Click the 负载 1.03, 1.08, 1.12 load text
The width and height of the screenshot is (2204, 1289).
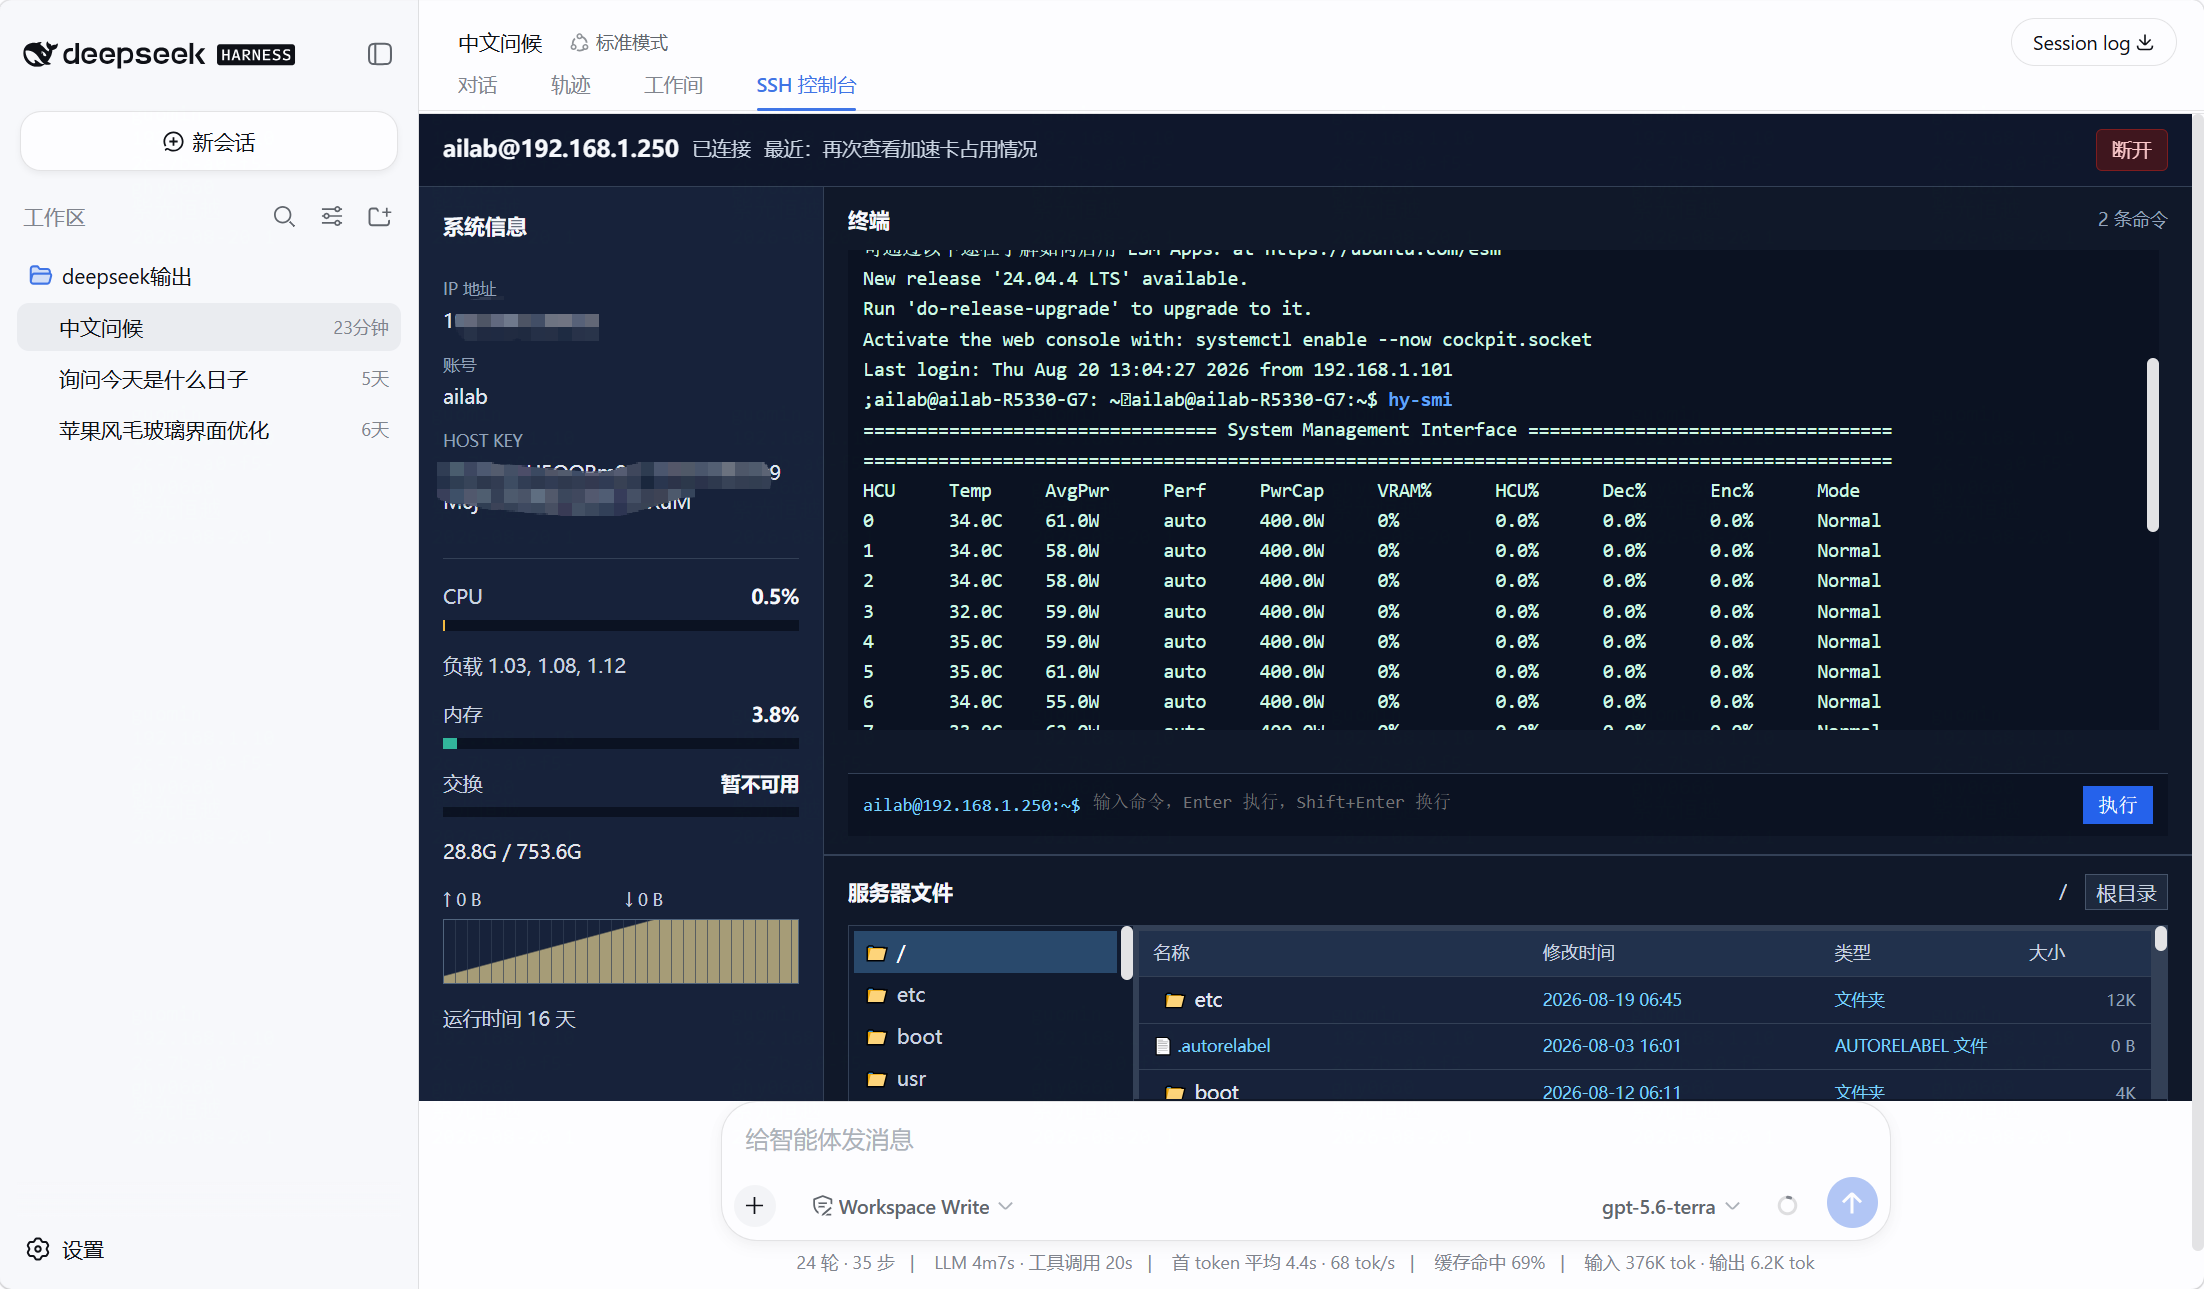[x=534, y=666]
